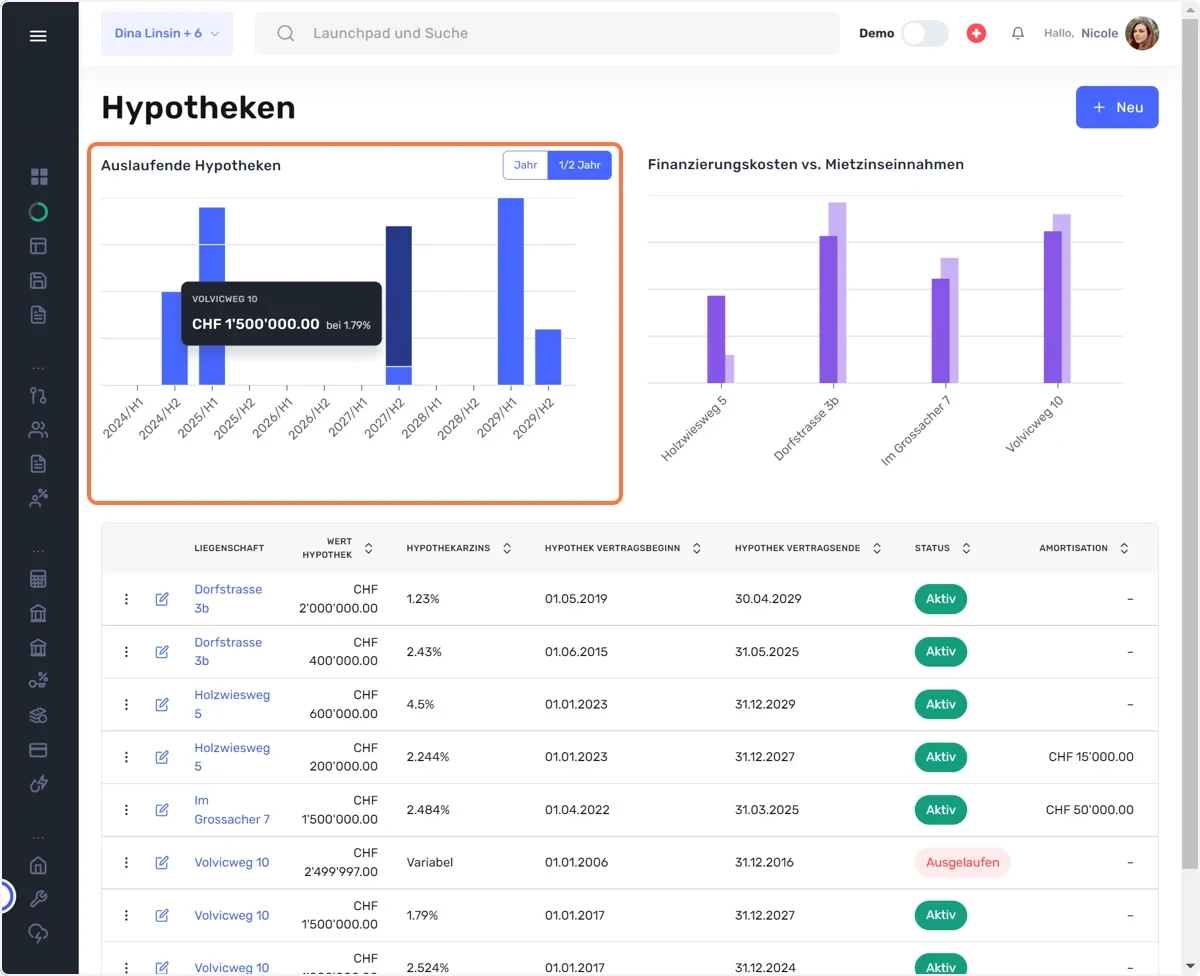Open row menu for expired Volvicweg 10 mortgage

(126, 862)
